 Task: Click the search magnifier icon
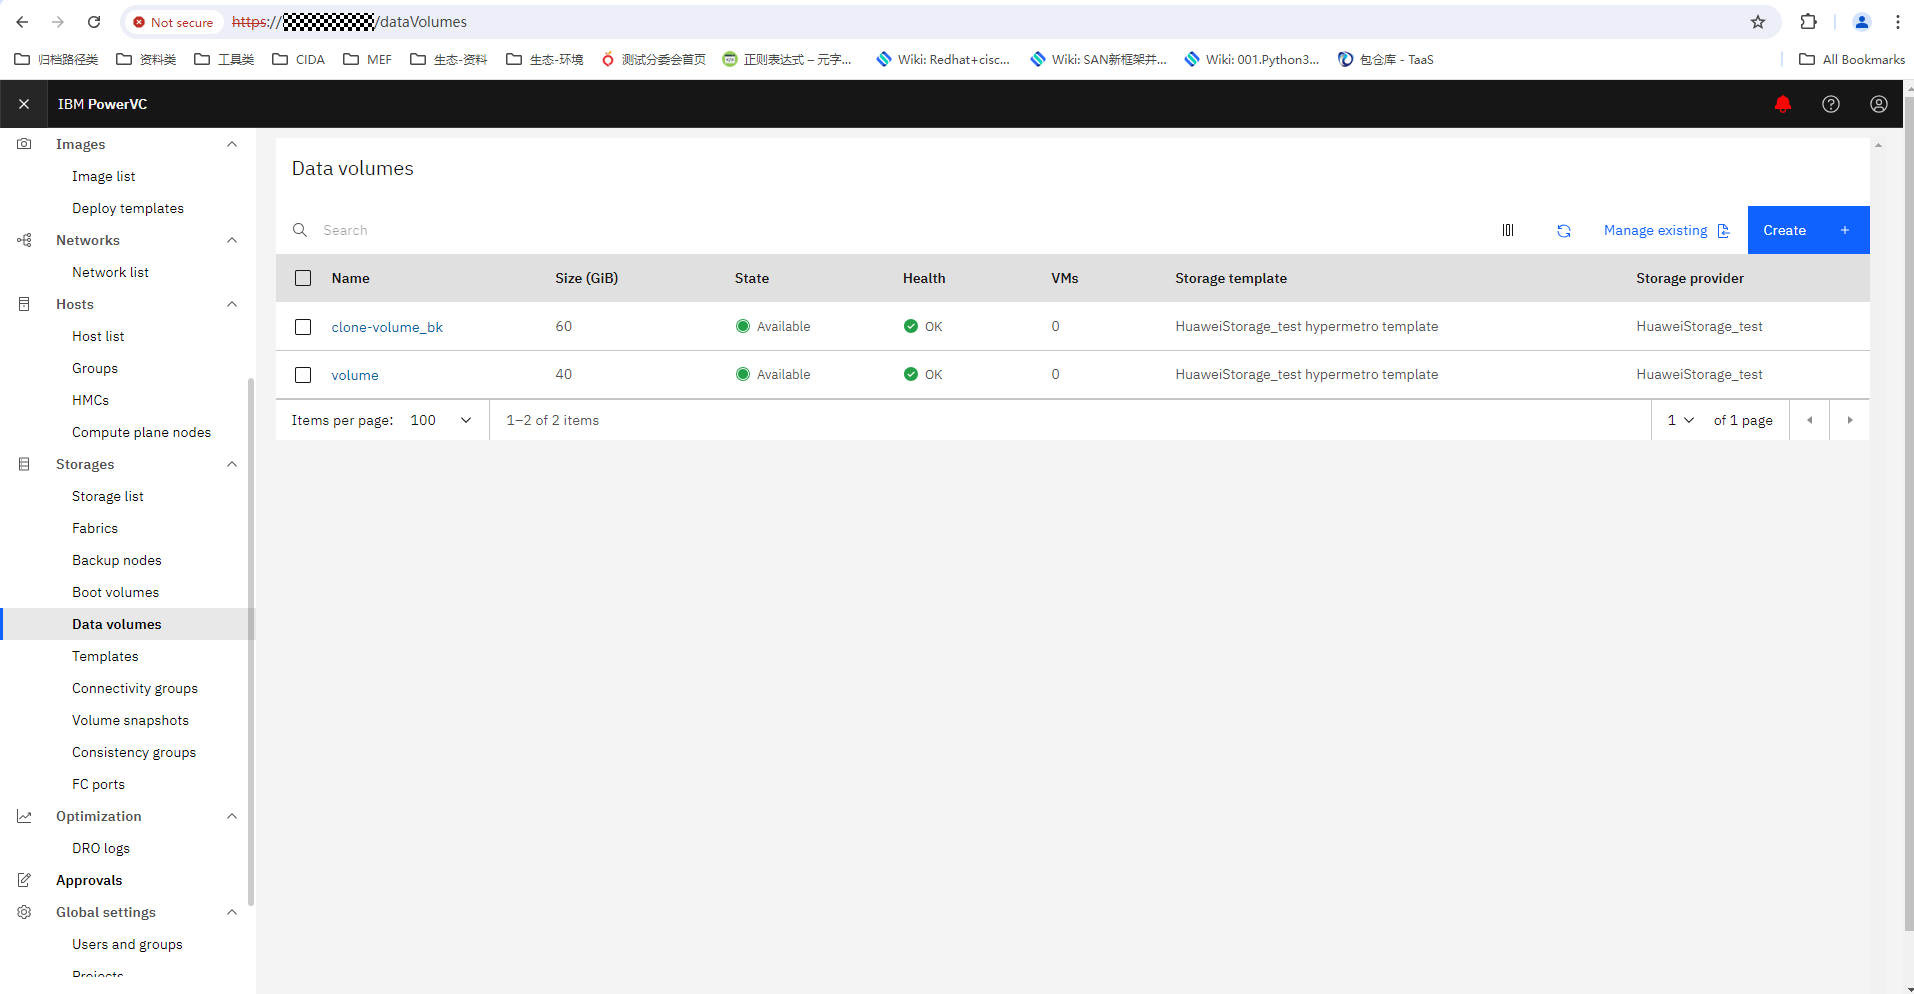[x=300, y=230]
